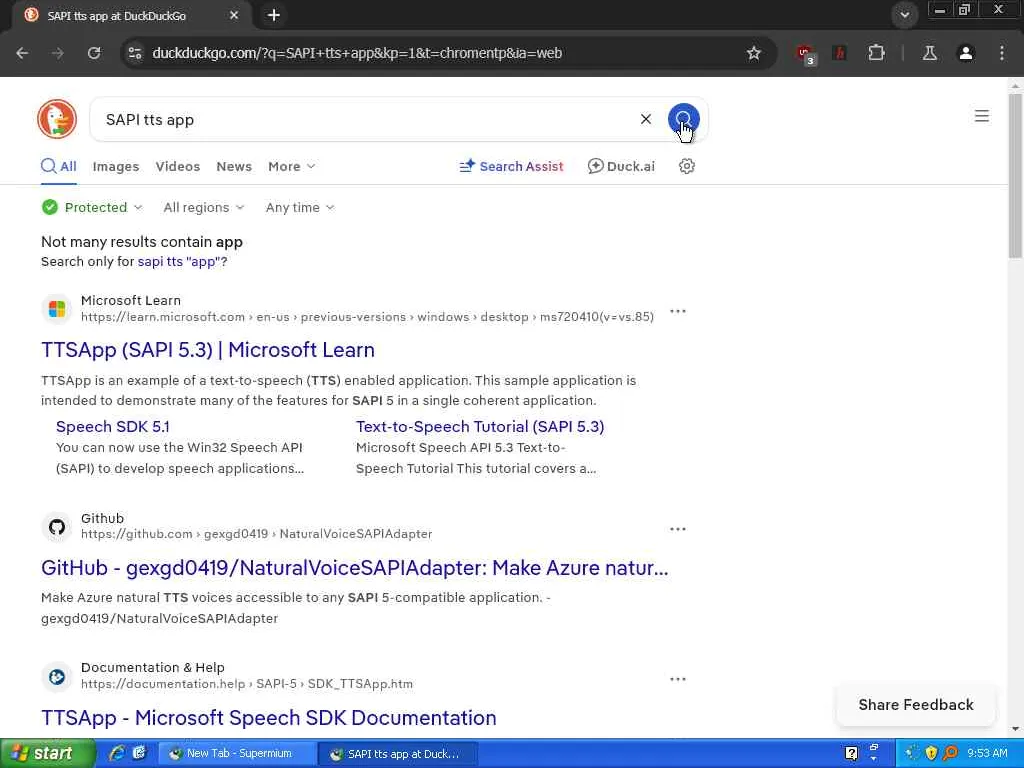Open the GitHub NaturalVoiceSAPIAdapter result
1024x768 pixels.
coord(355,568)
